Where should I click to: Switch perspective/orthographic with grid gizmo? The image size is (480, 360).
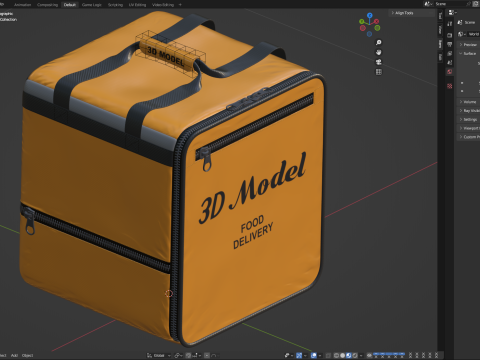[x=379, y=72]
